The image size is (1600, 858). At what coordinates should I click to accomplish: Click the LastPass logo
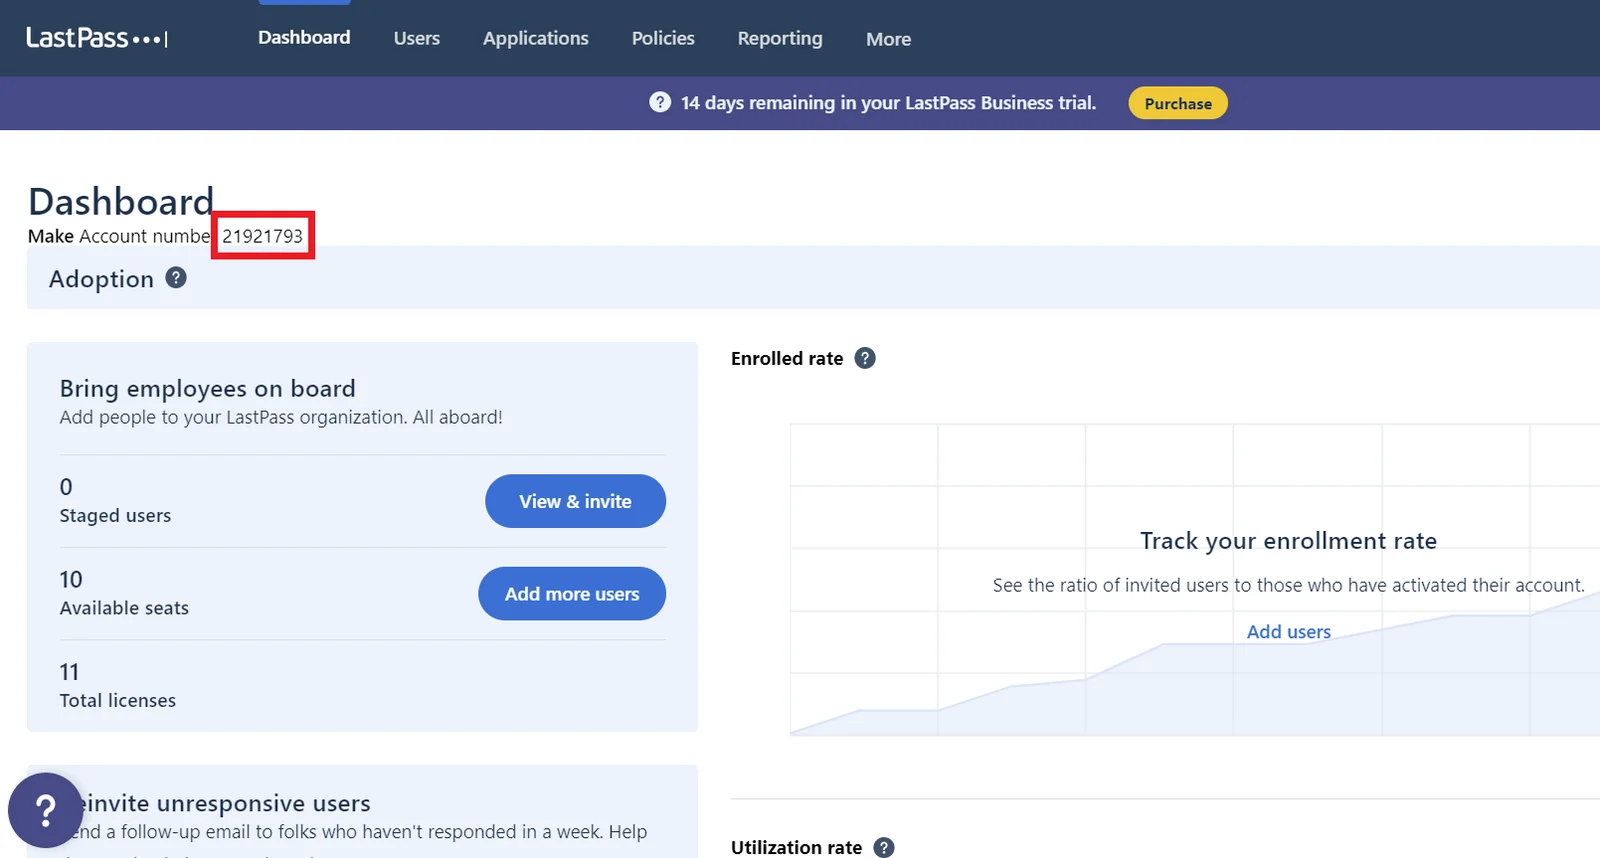tap(97, 38)
